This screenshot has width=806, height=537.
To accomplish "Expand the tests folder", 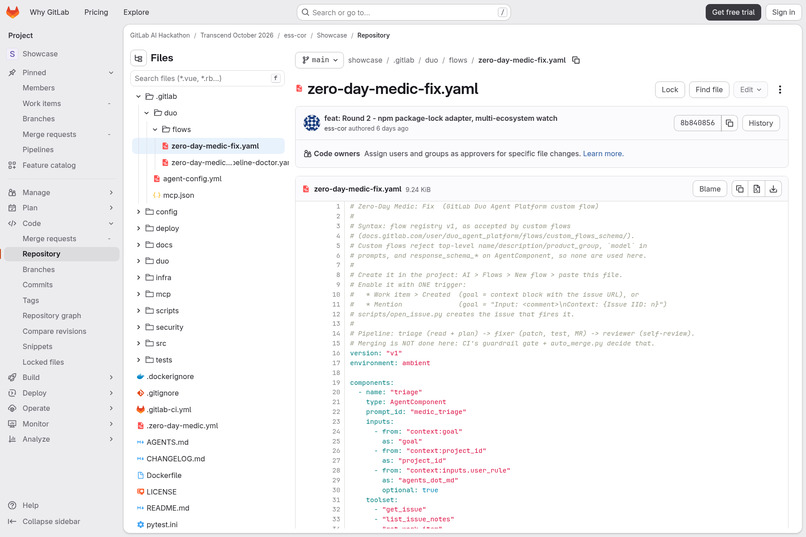I will 138,360.
